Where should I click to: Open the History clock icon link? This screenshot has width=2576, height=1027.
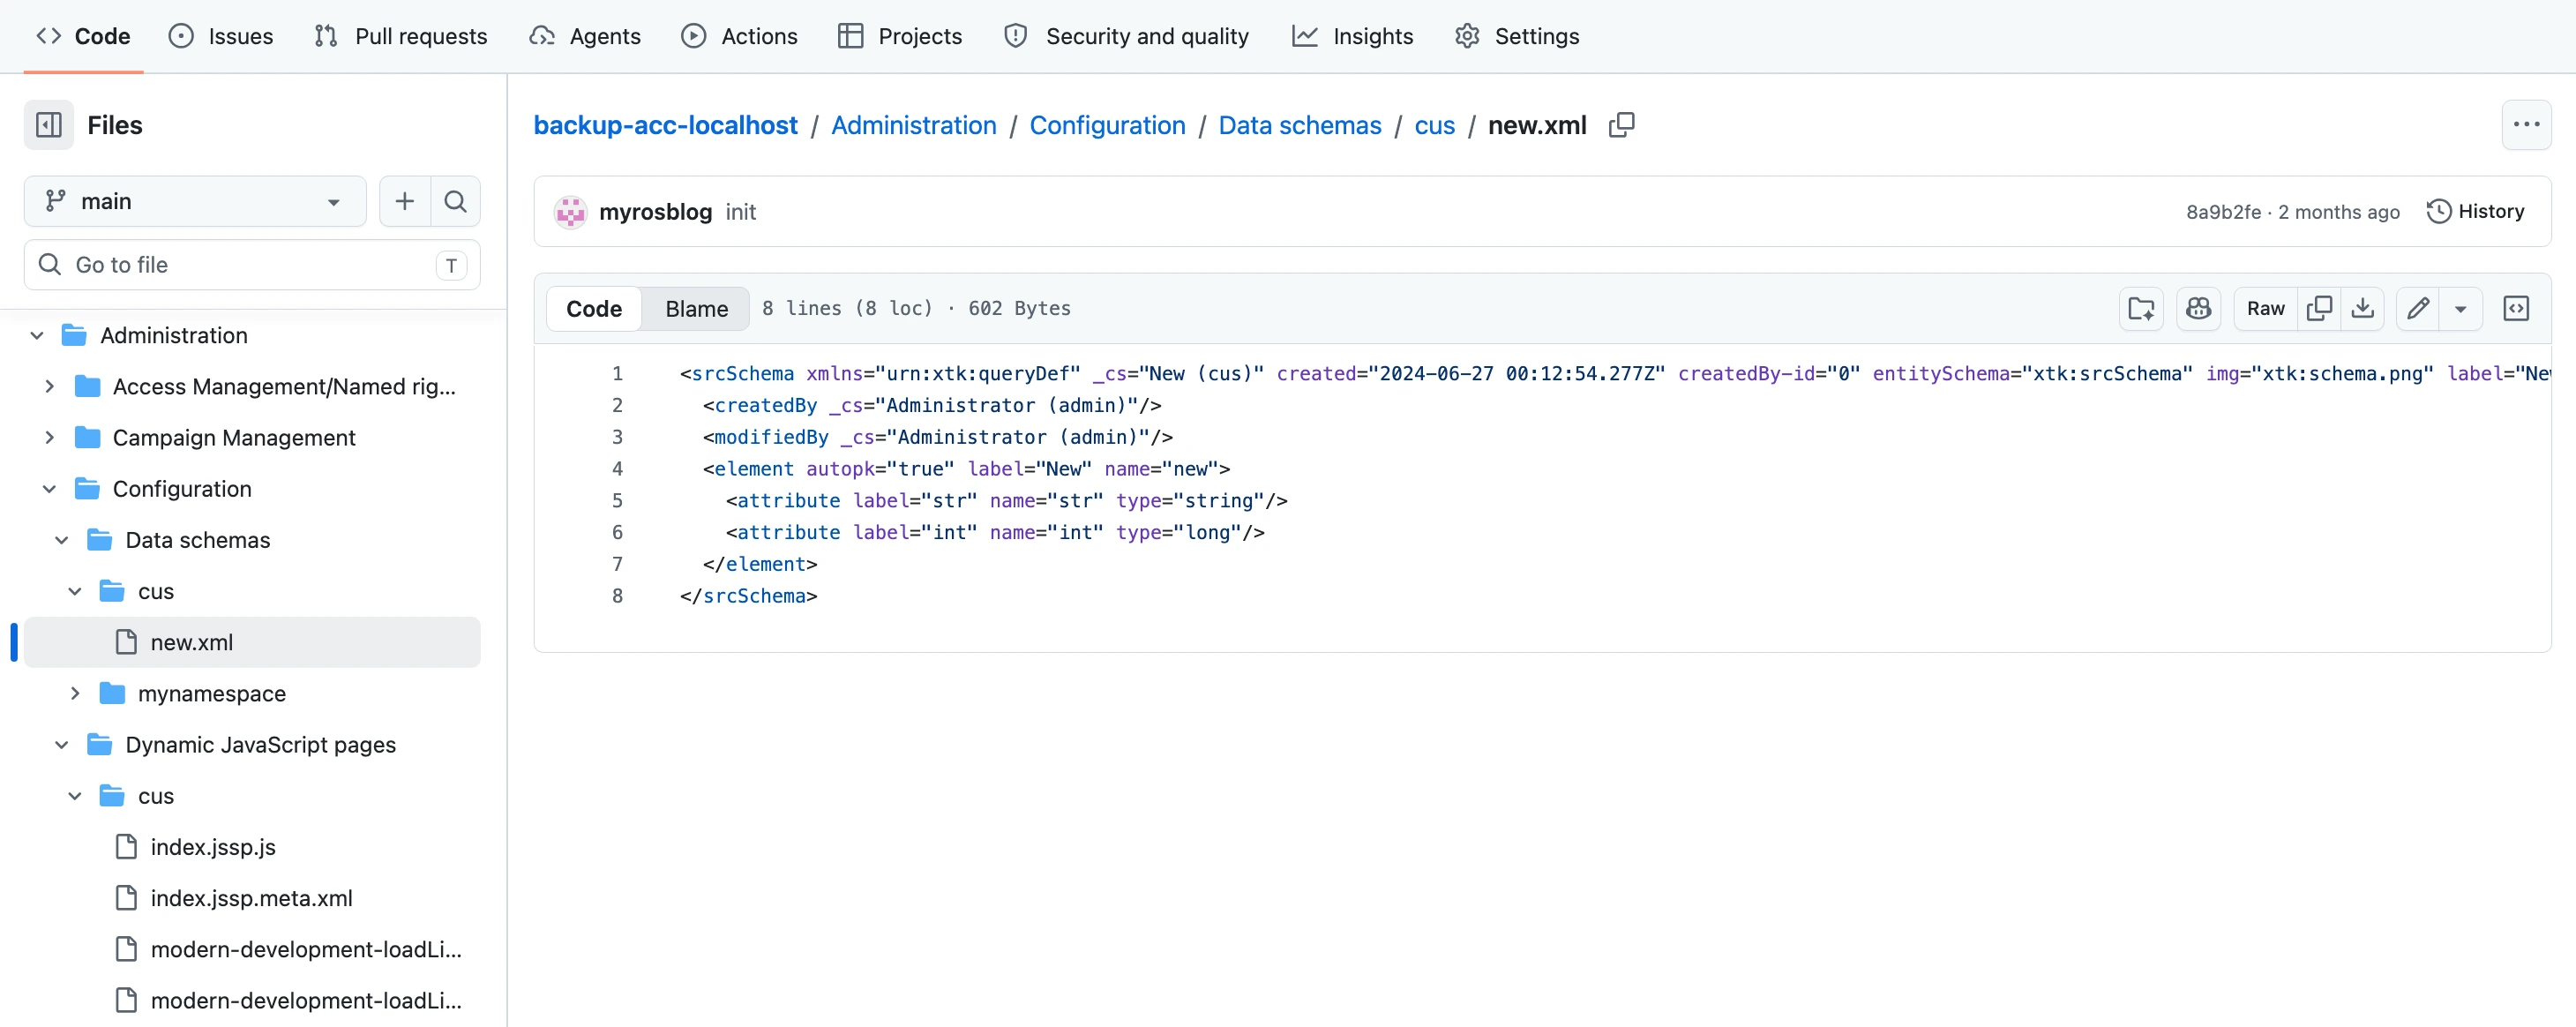[x=2438, y=212]
